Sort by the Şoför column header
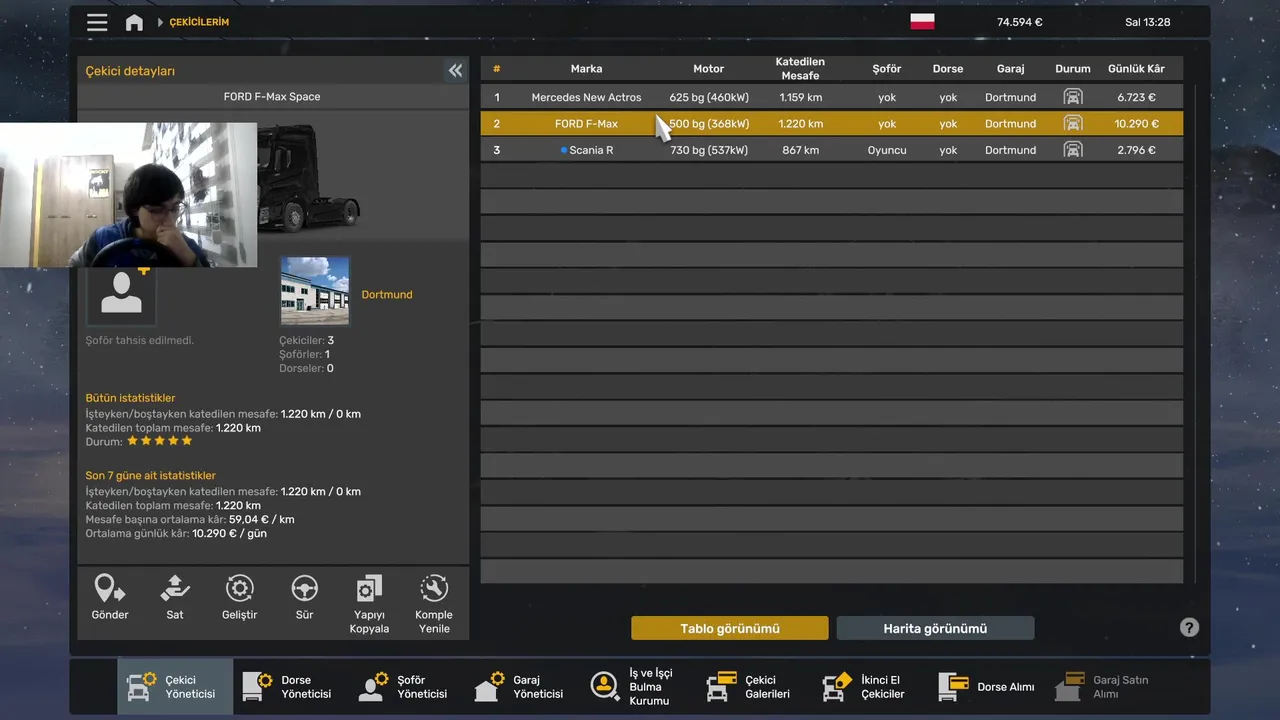Image resolution: width=1280 pixels, height=720 pixels. pos(887,69)
